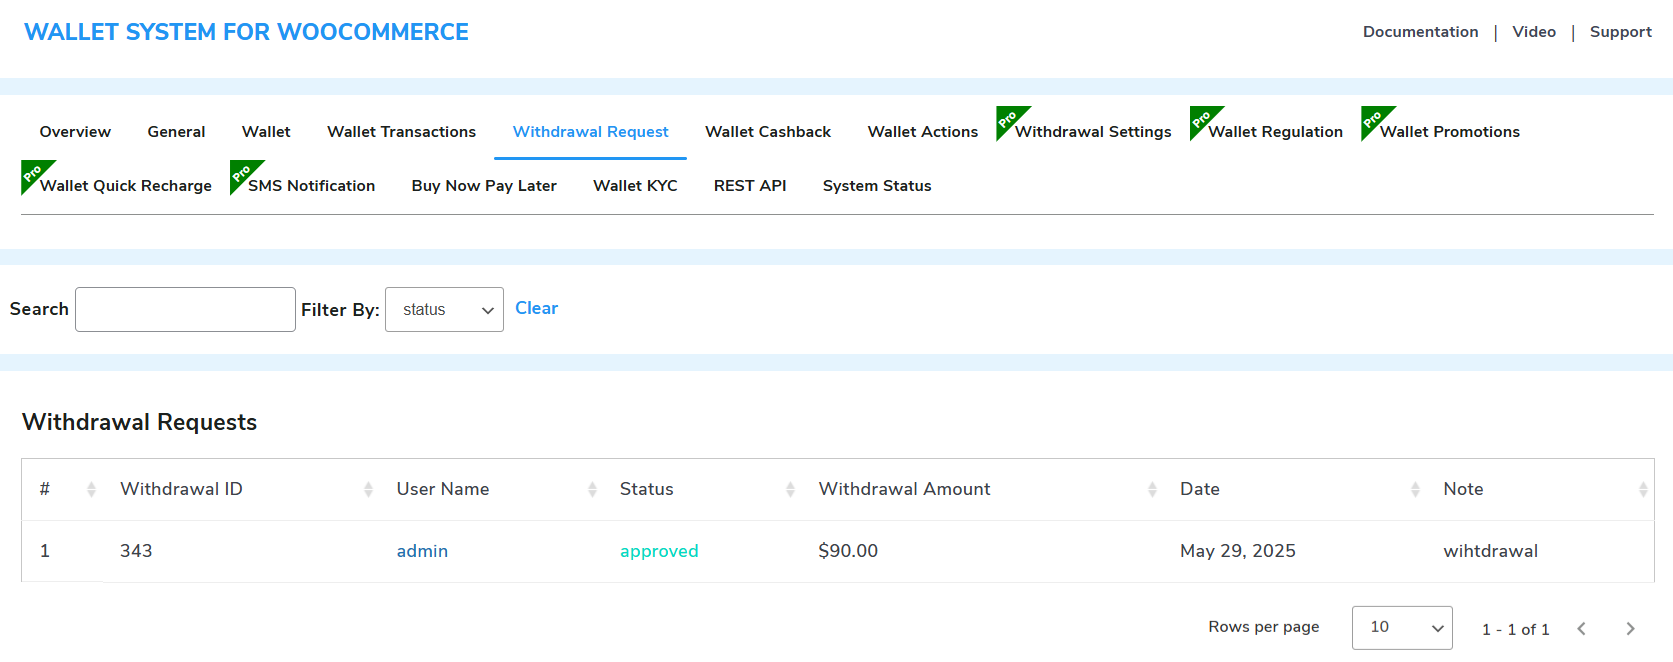Click Pro badge on Wallet Quick Recharge

[33, 173]
